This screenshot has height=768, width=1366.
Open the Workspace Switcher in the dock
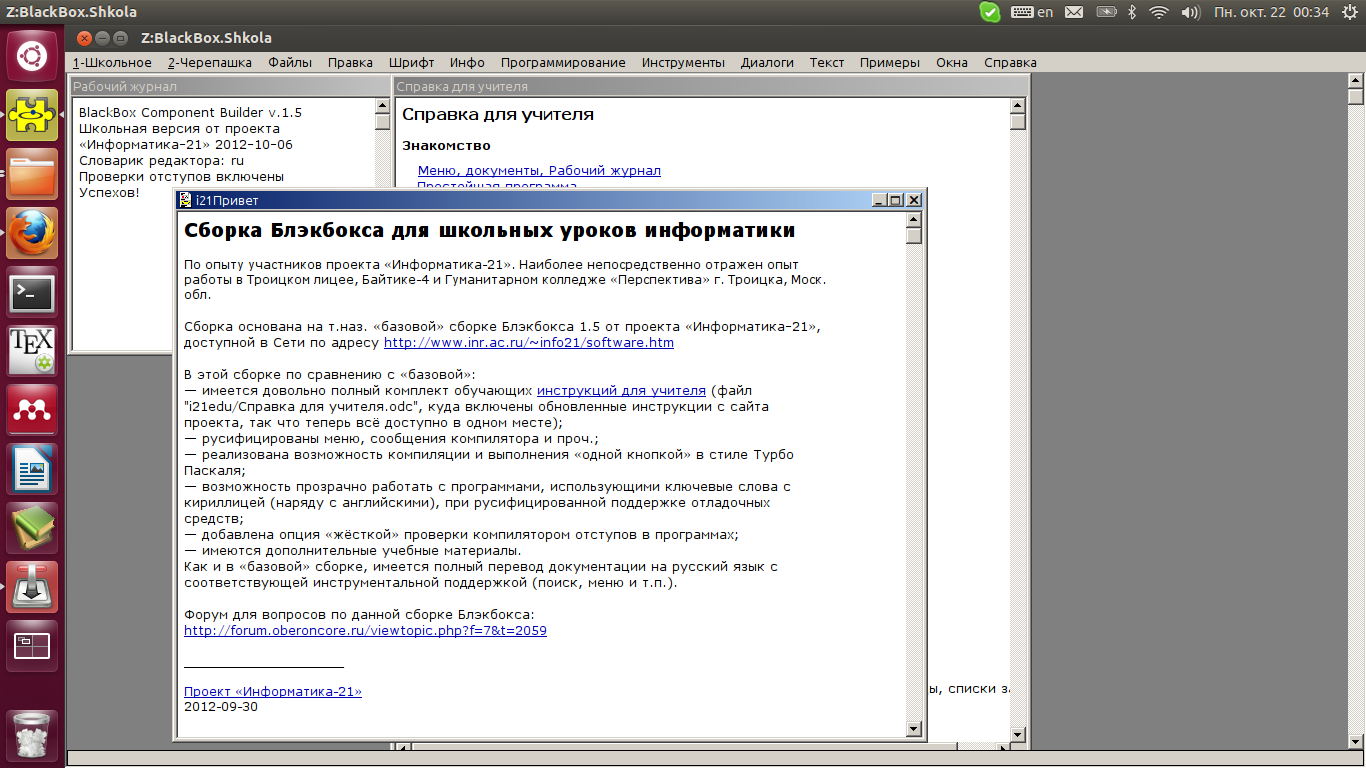(x=32, y=645)
